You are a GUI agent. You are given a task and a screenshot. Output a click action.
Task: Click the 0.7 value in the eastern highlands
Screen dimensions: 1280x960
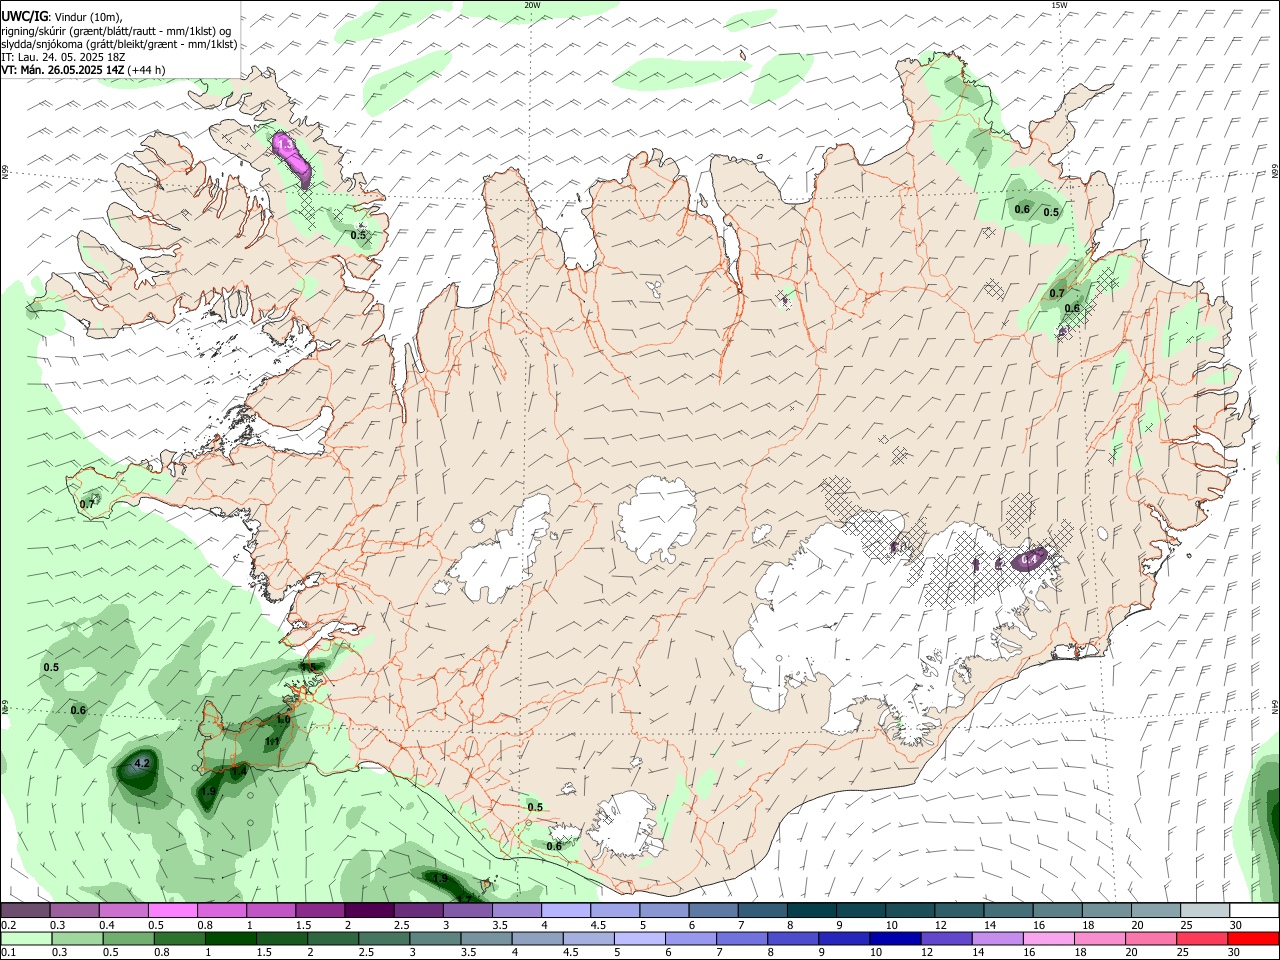1057,293
